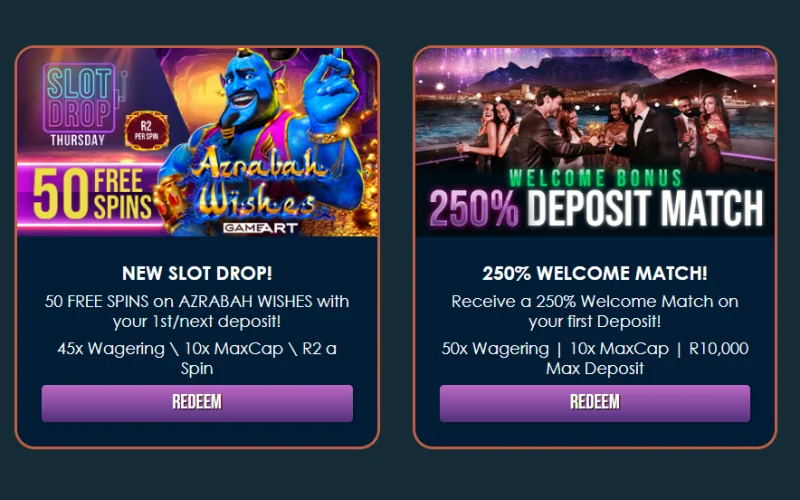
Task: Open the Azrabah Wishes promo banner
Action: (197, 142)
